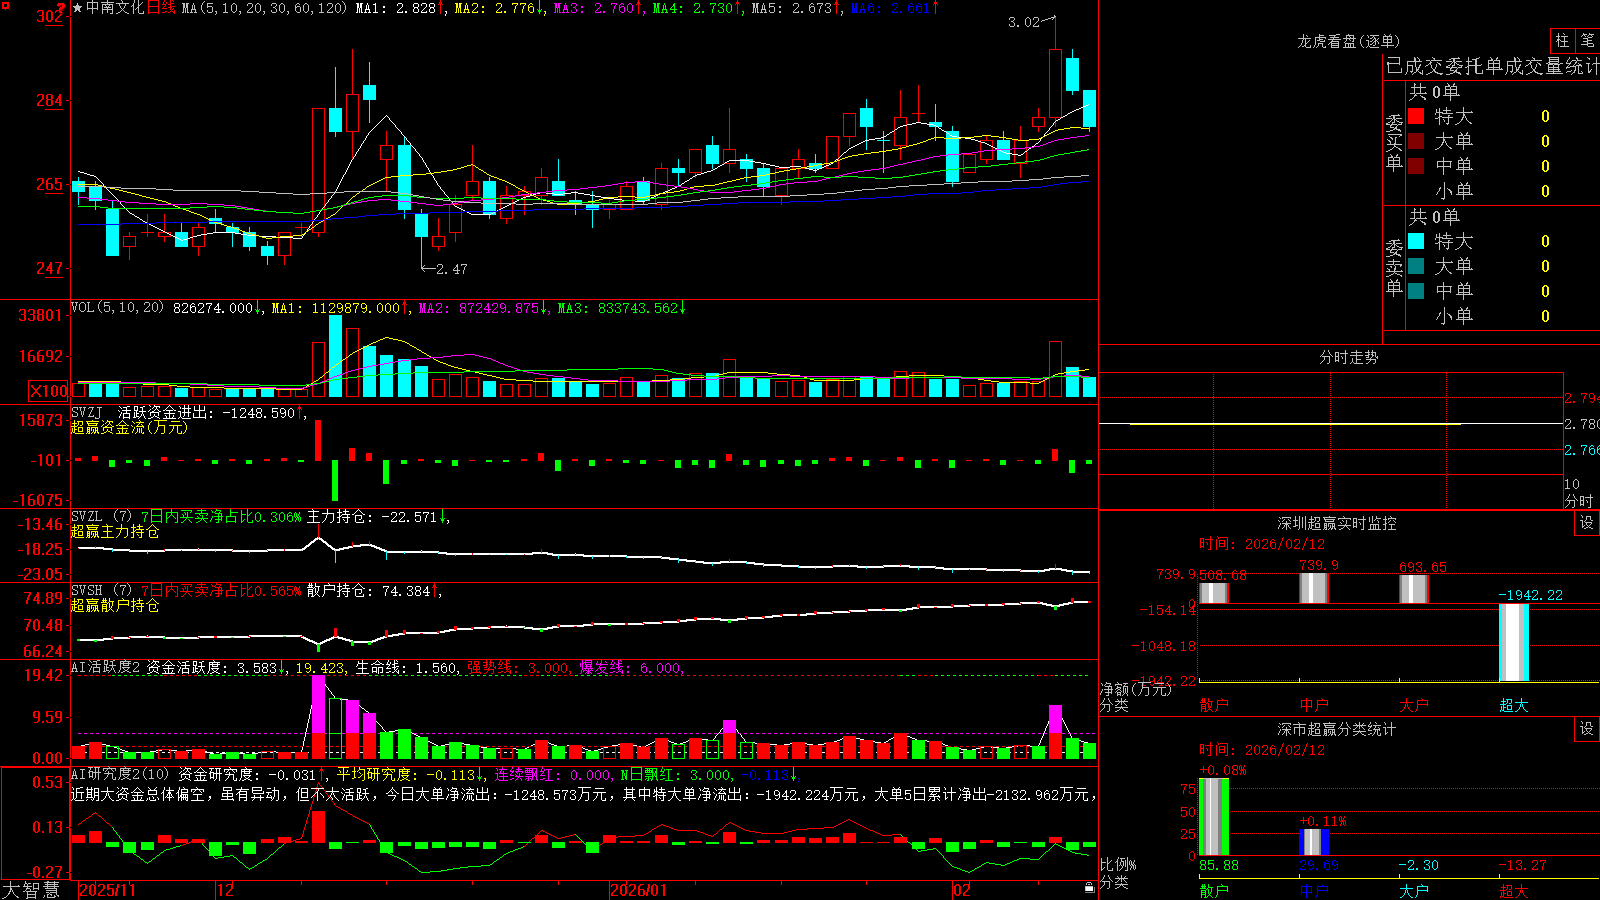Switch to 笔 (tick) display mode
1600x900 pixels.
click(x=1587, y=41)
